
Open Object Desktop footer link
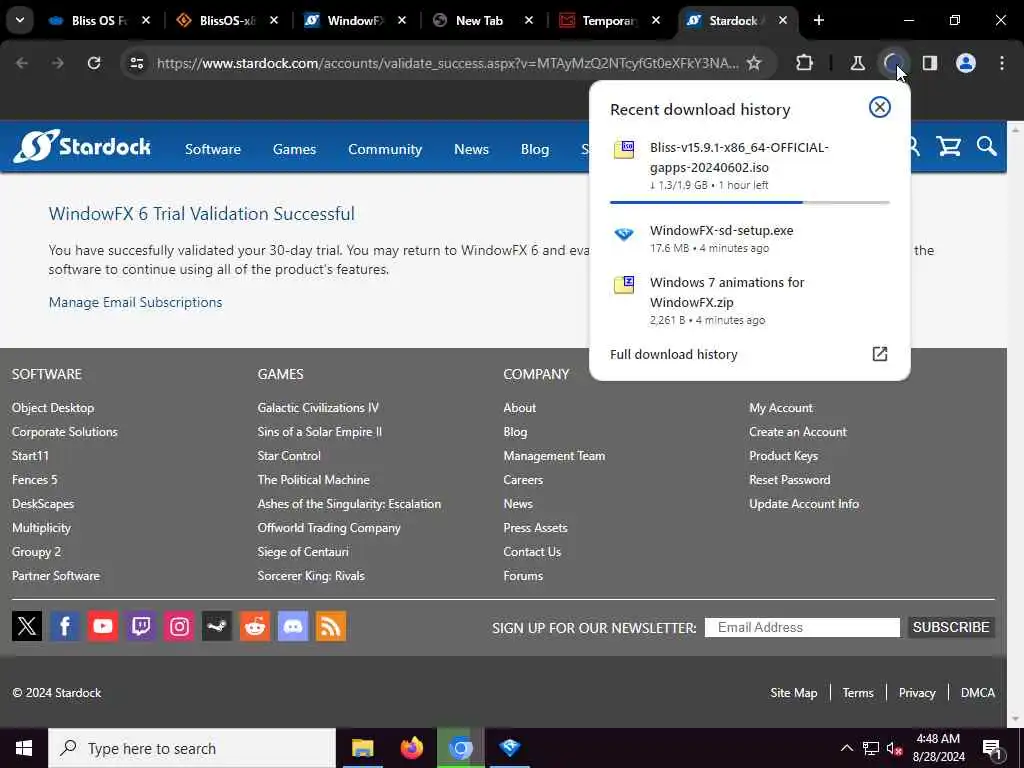point(53,408)
